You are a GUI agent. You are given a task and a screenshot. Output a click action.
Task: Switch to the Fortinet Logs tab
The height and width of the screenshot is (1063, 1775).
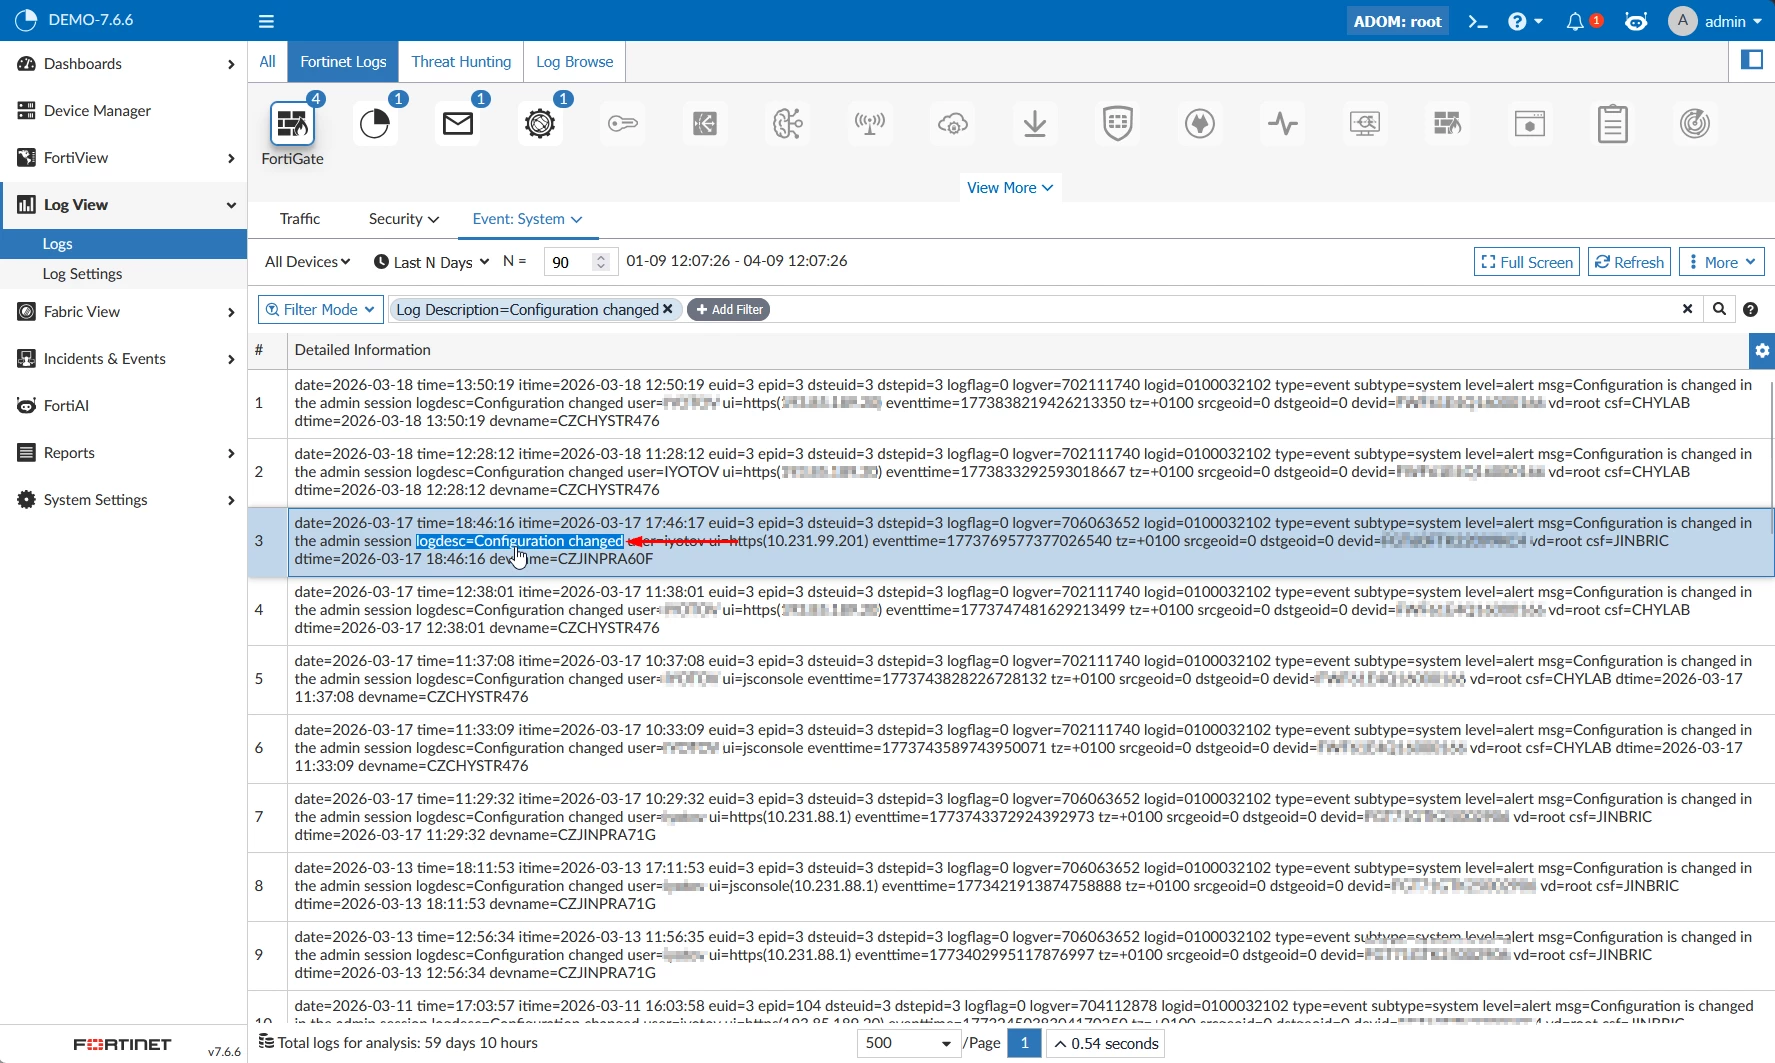(343, 61)
